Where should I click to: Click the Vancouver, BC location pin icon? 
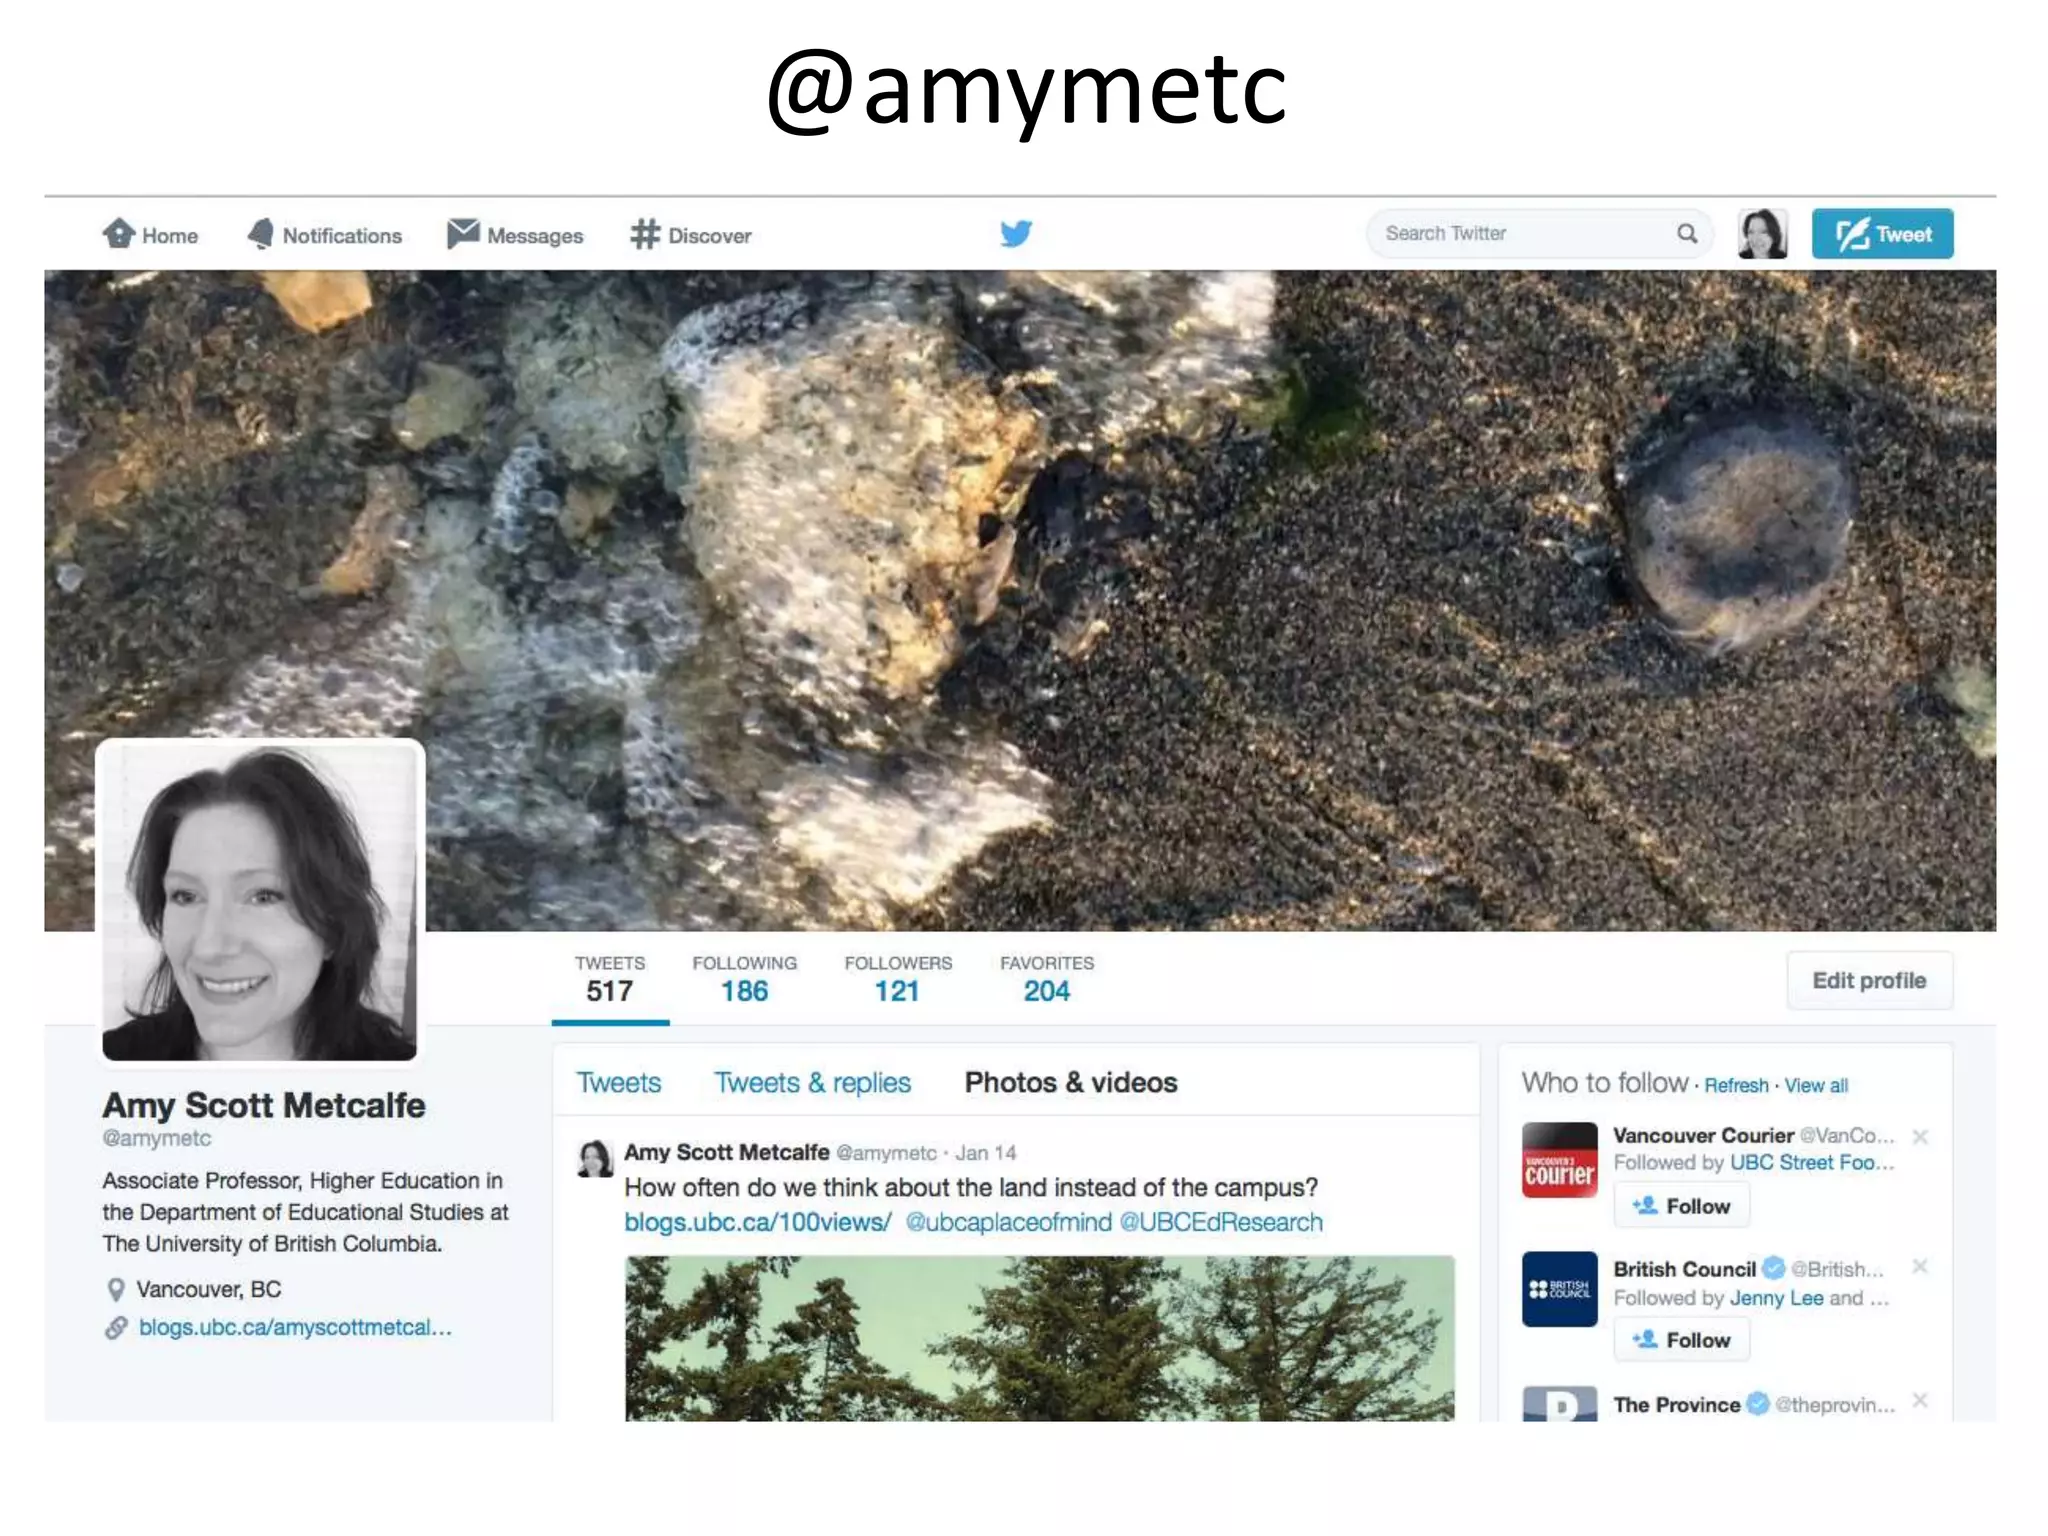(116, 1290)
